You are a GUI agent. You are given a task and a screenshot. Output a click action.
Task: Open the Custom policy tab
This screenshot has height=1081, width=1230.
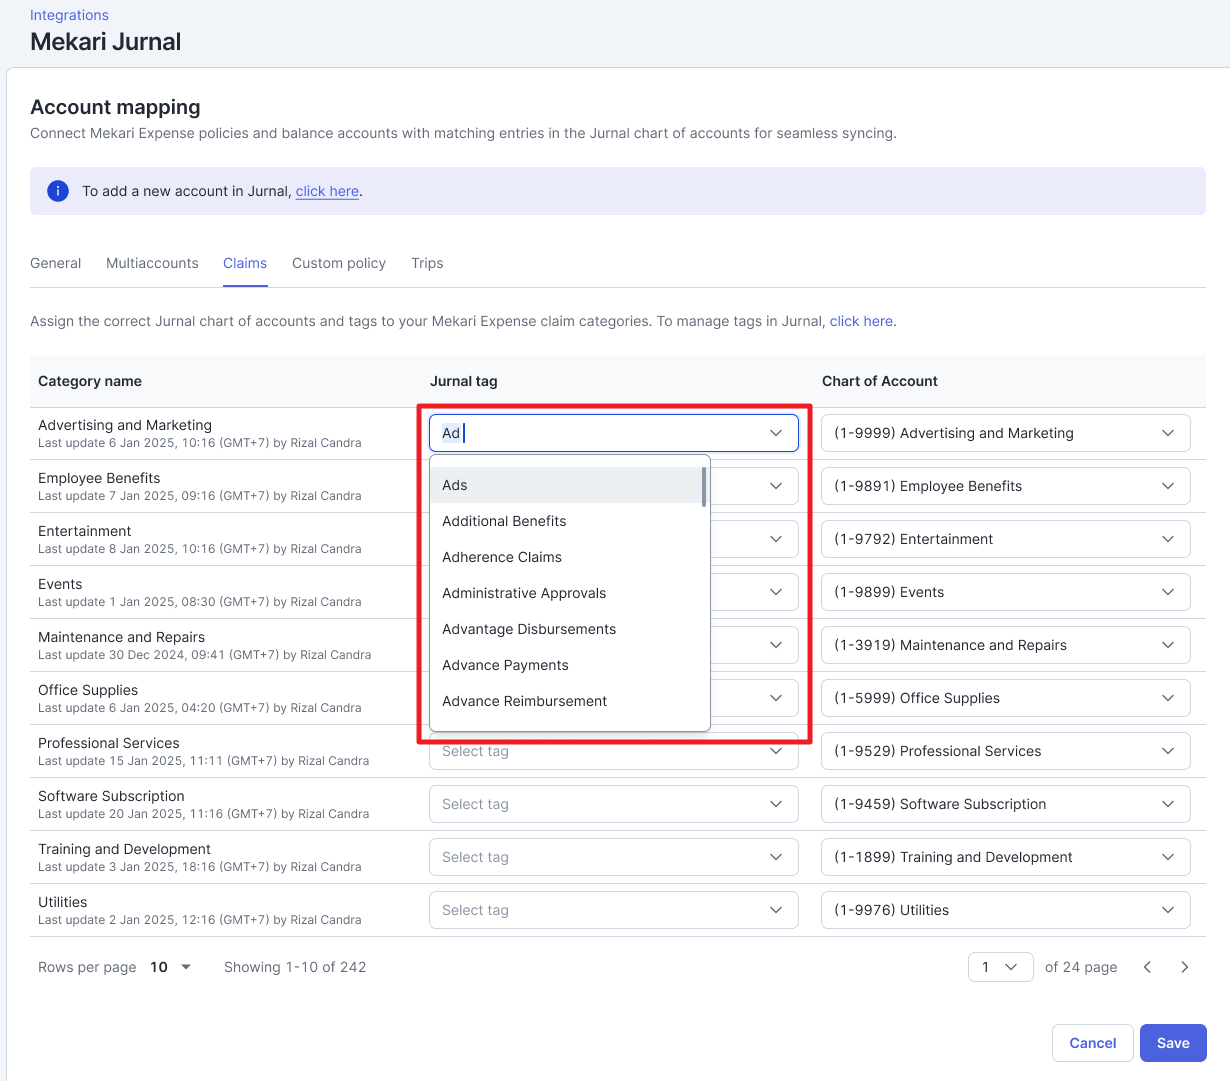tap(339, 263)
